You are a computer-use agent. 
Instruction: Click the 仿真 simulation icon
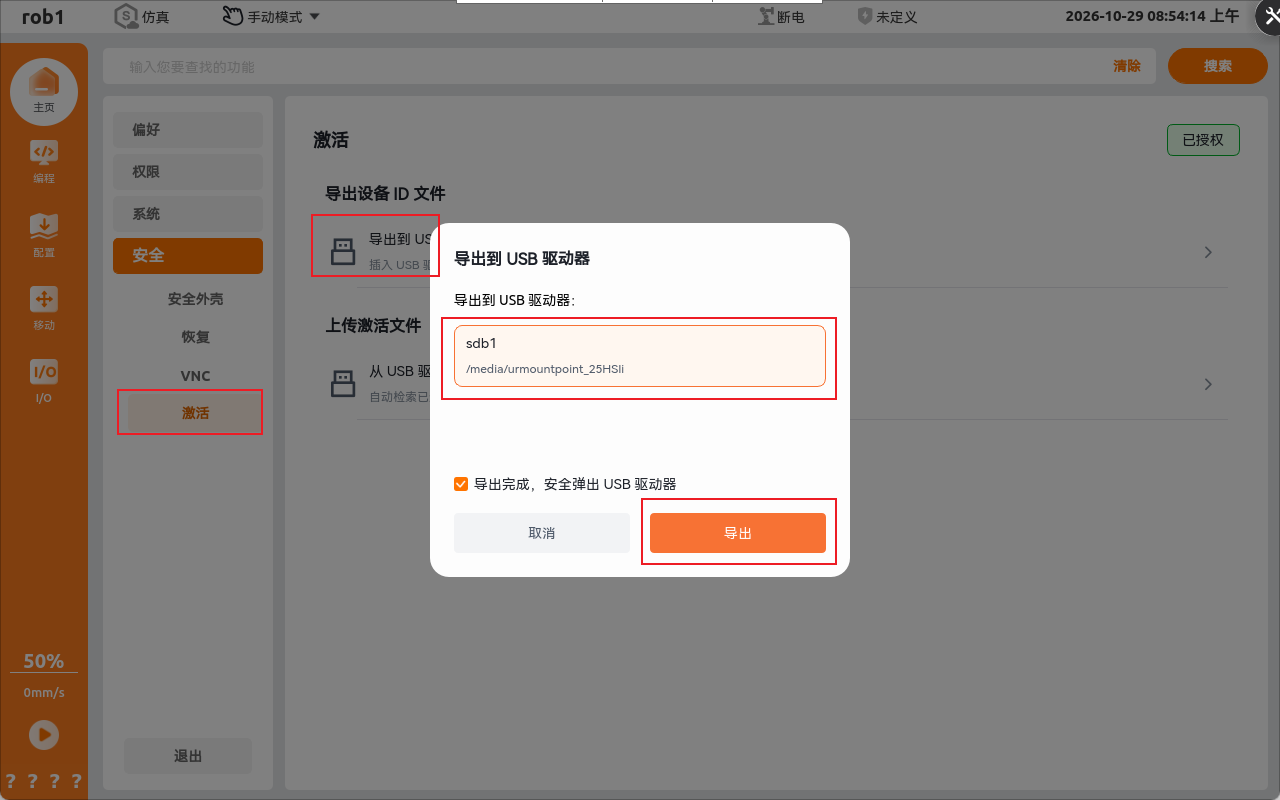coord(126,16)
